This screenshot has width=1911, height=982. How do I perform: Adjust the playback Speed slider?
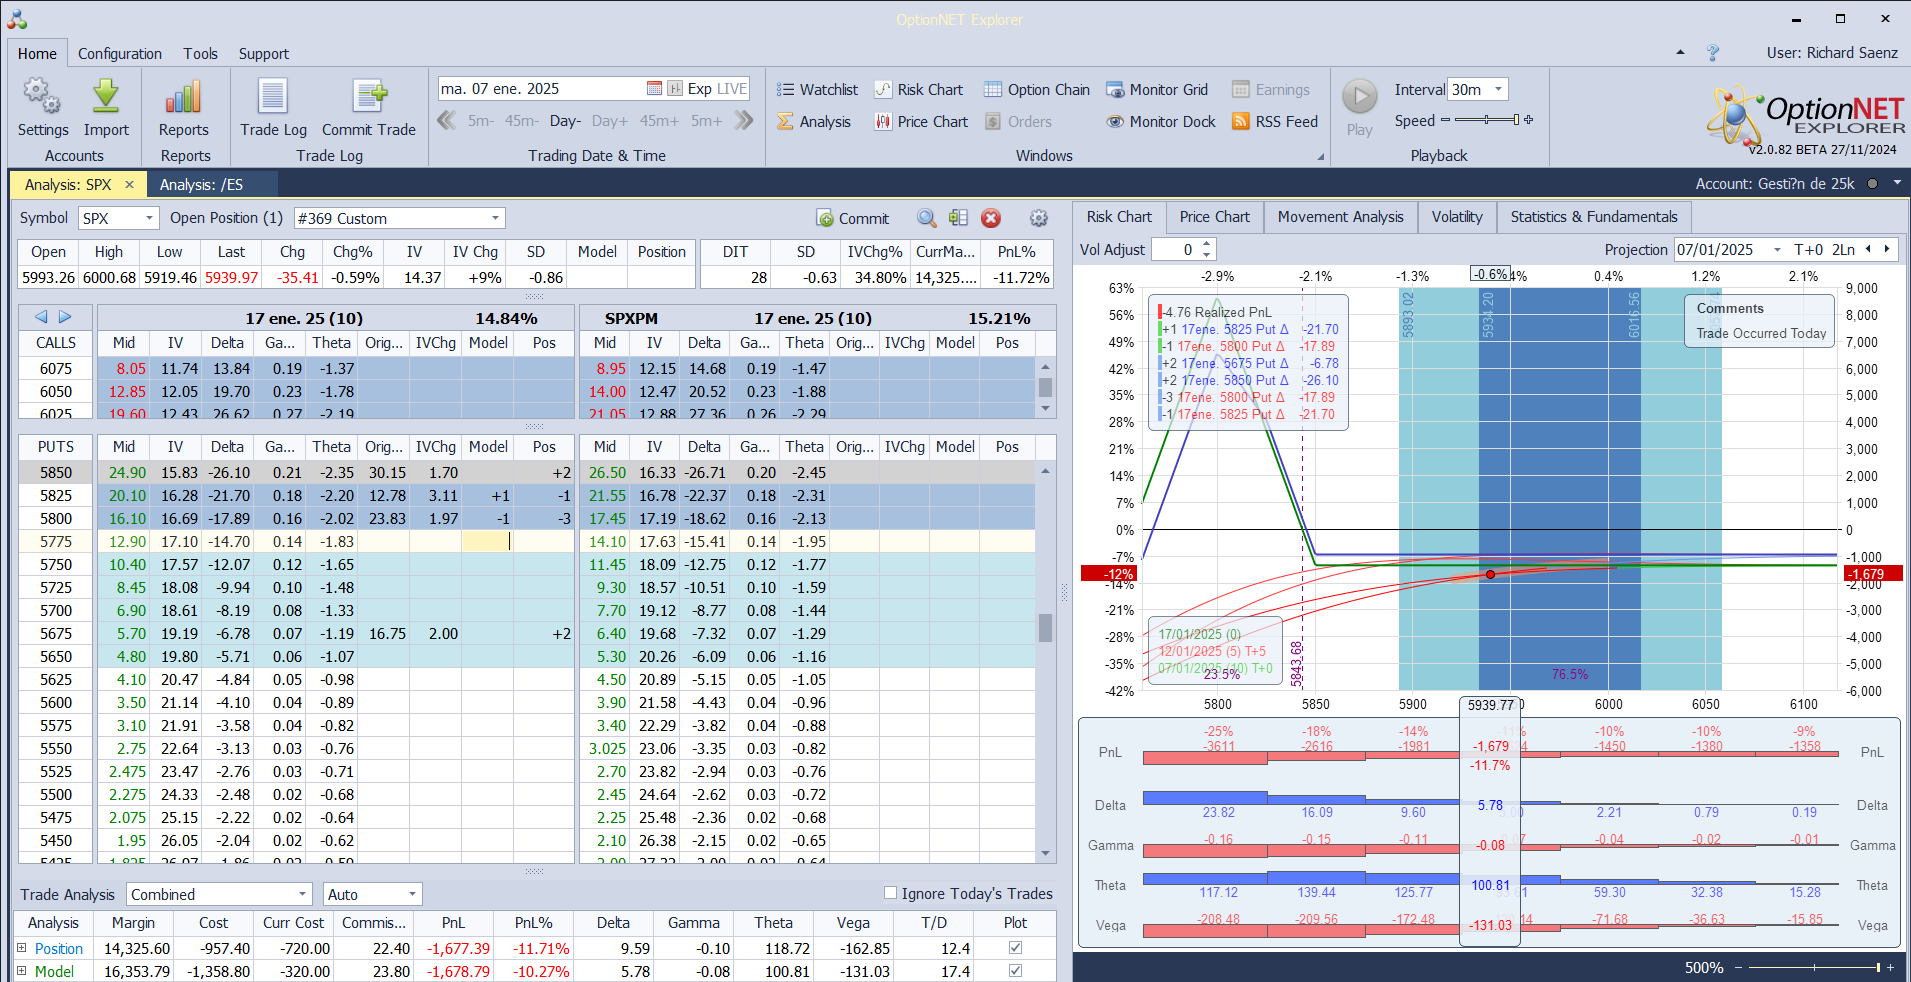(1487, 120)
